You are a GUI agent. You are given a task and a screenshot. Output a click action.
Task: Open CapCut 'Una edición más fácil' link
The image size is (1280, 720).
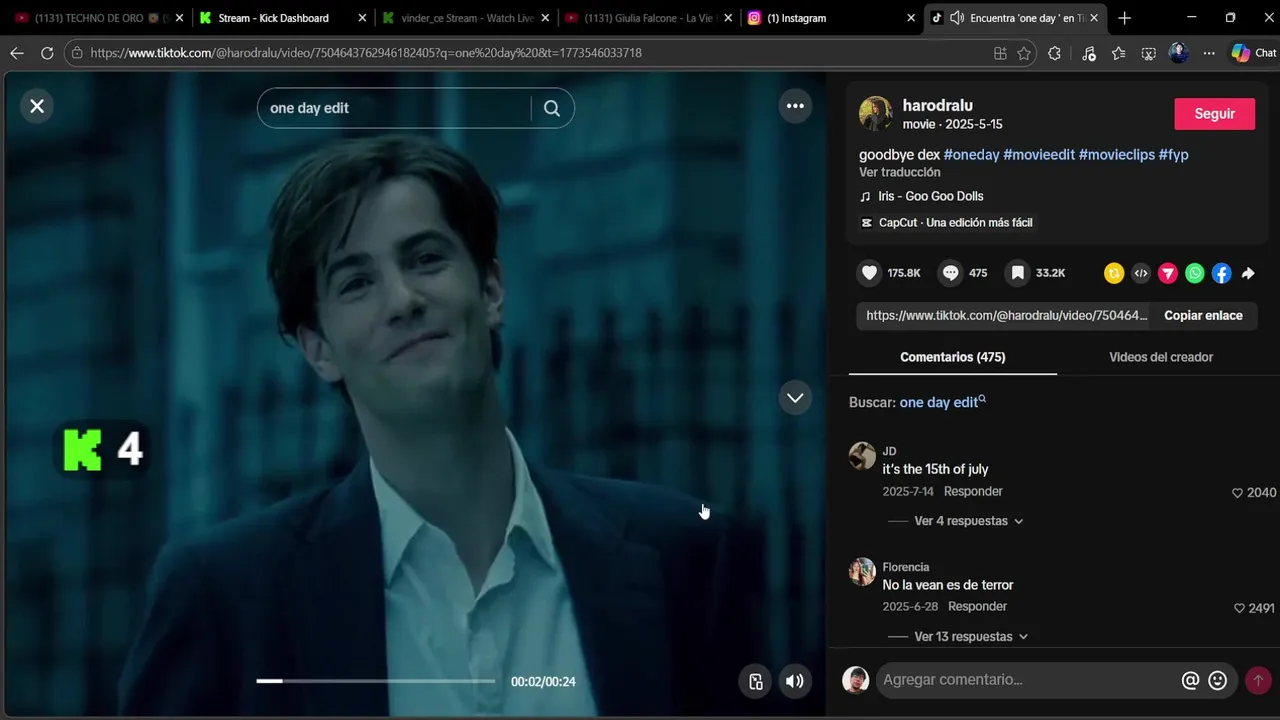tap(955, 222)
